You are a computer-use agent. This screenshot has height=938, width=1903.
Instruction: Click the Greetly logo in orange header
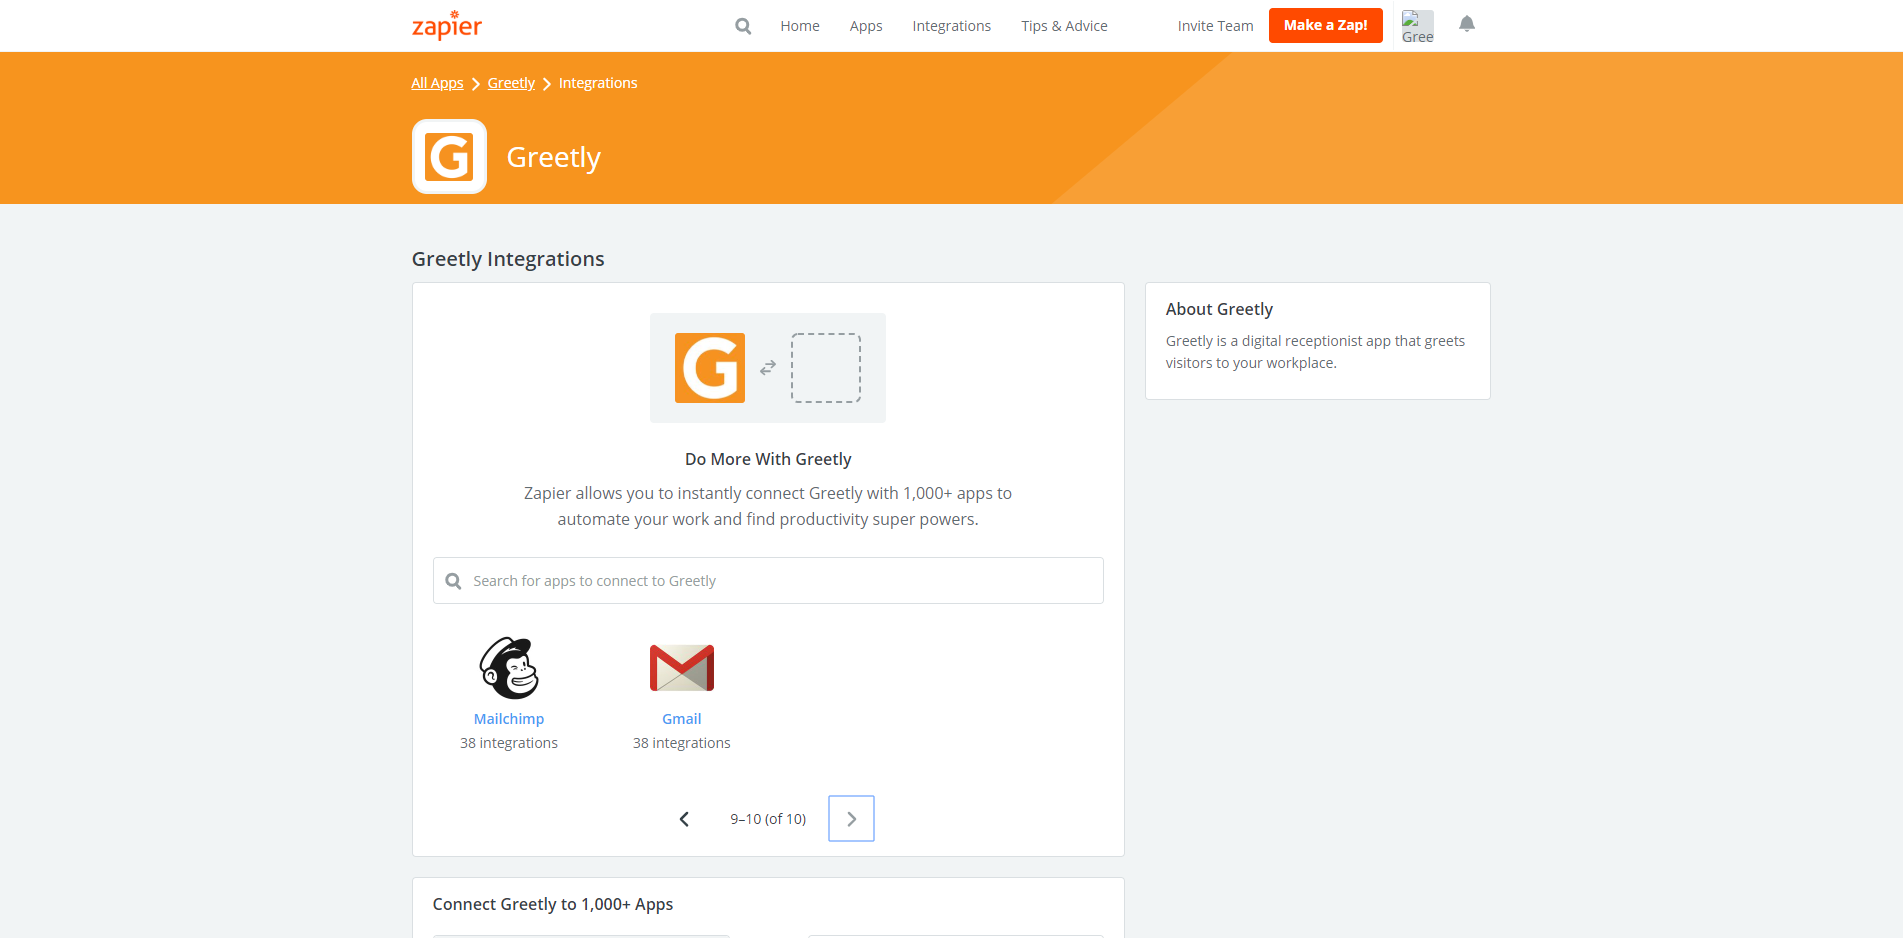(450, 157)
